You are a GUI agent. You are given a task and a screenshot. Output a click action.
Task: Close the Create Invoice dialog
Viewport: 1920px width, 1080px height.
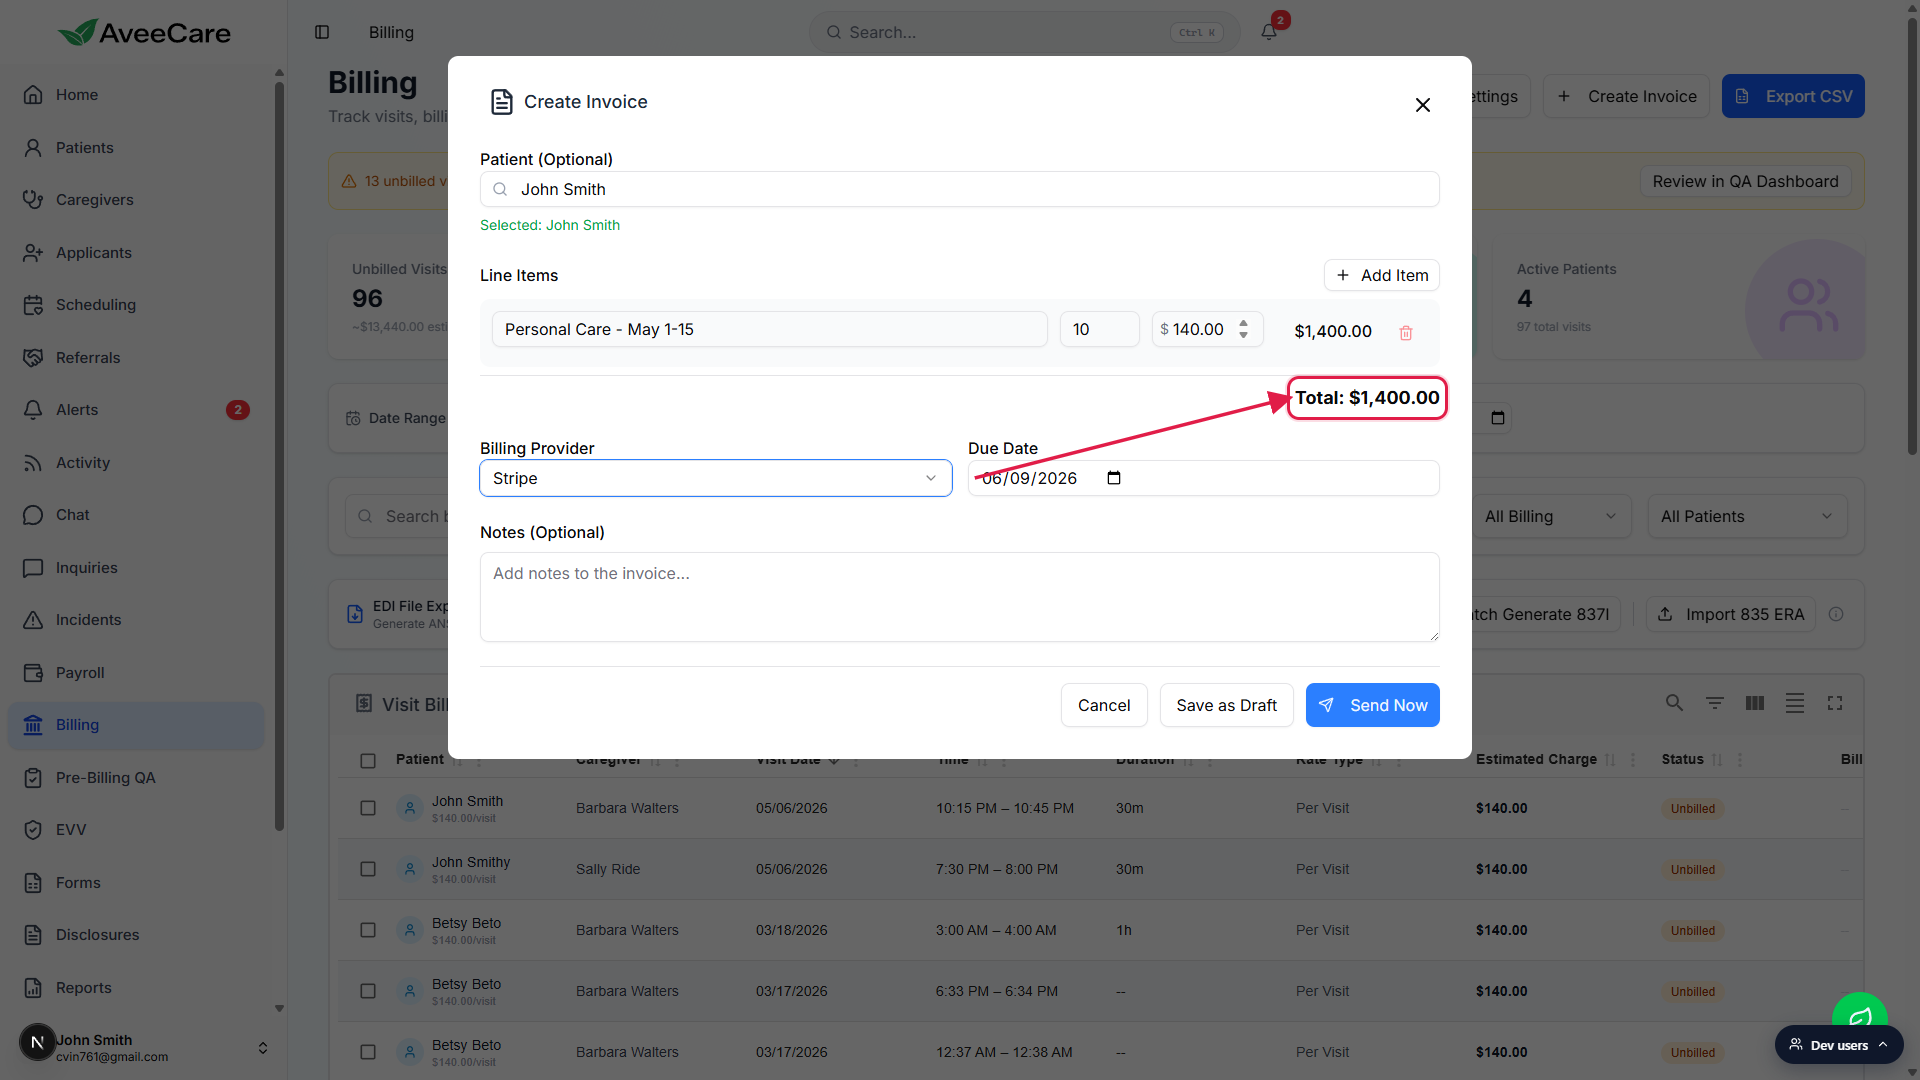(x=1422, y=105)
